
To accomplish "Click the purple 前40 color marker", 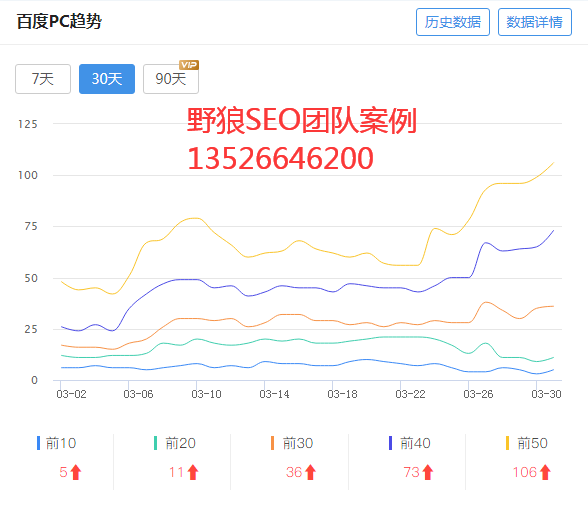I will pyautogui.click(x=390, y=443).
